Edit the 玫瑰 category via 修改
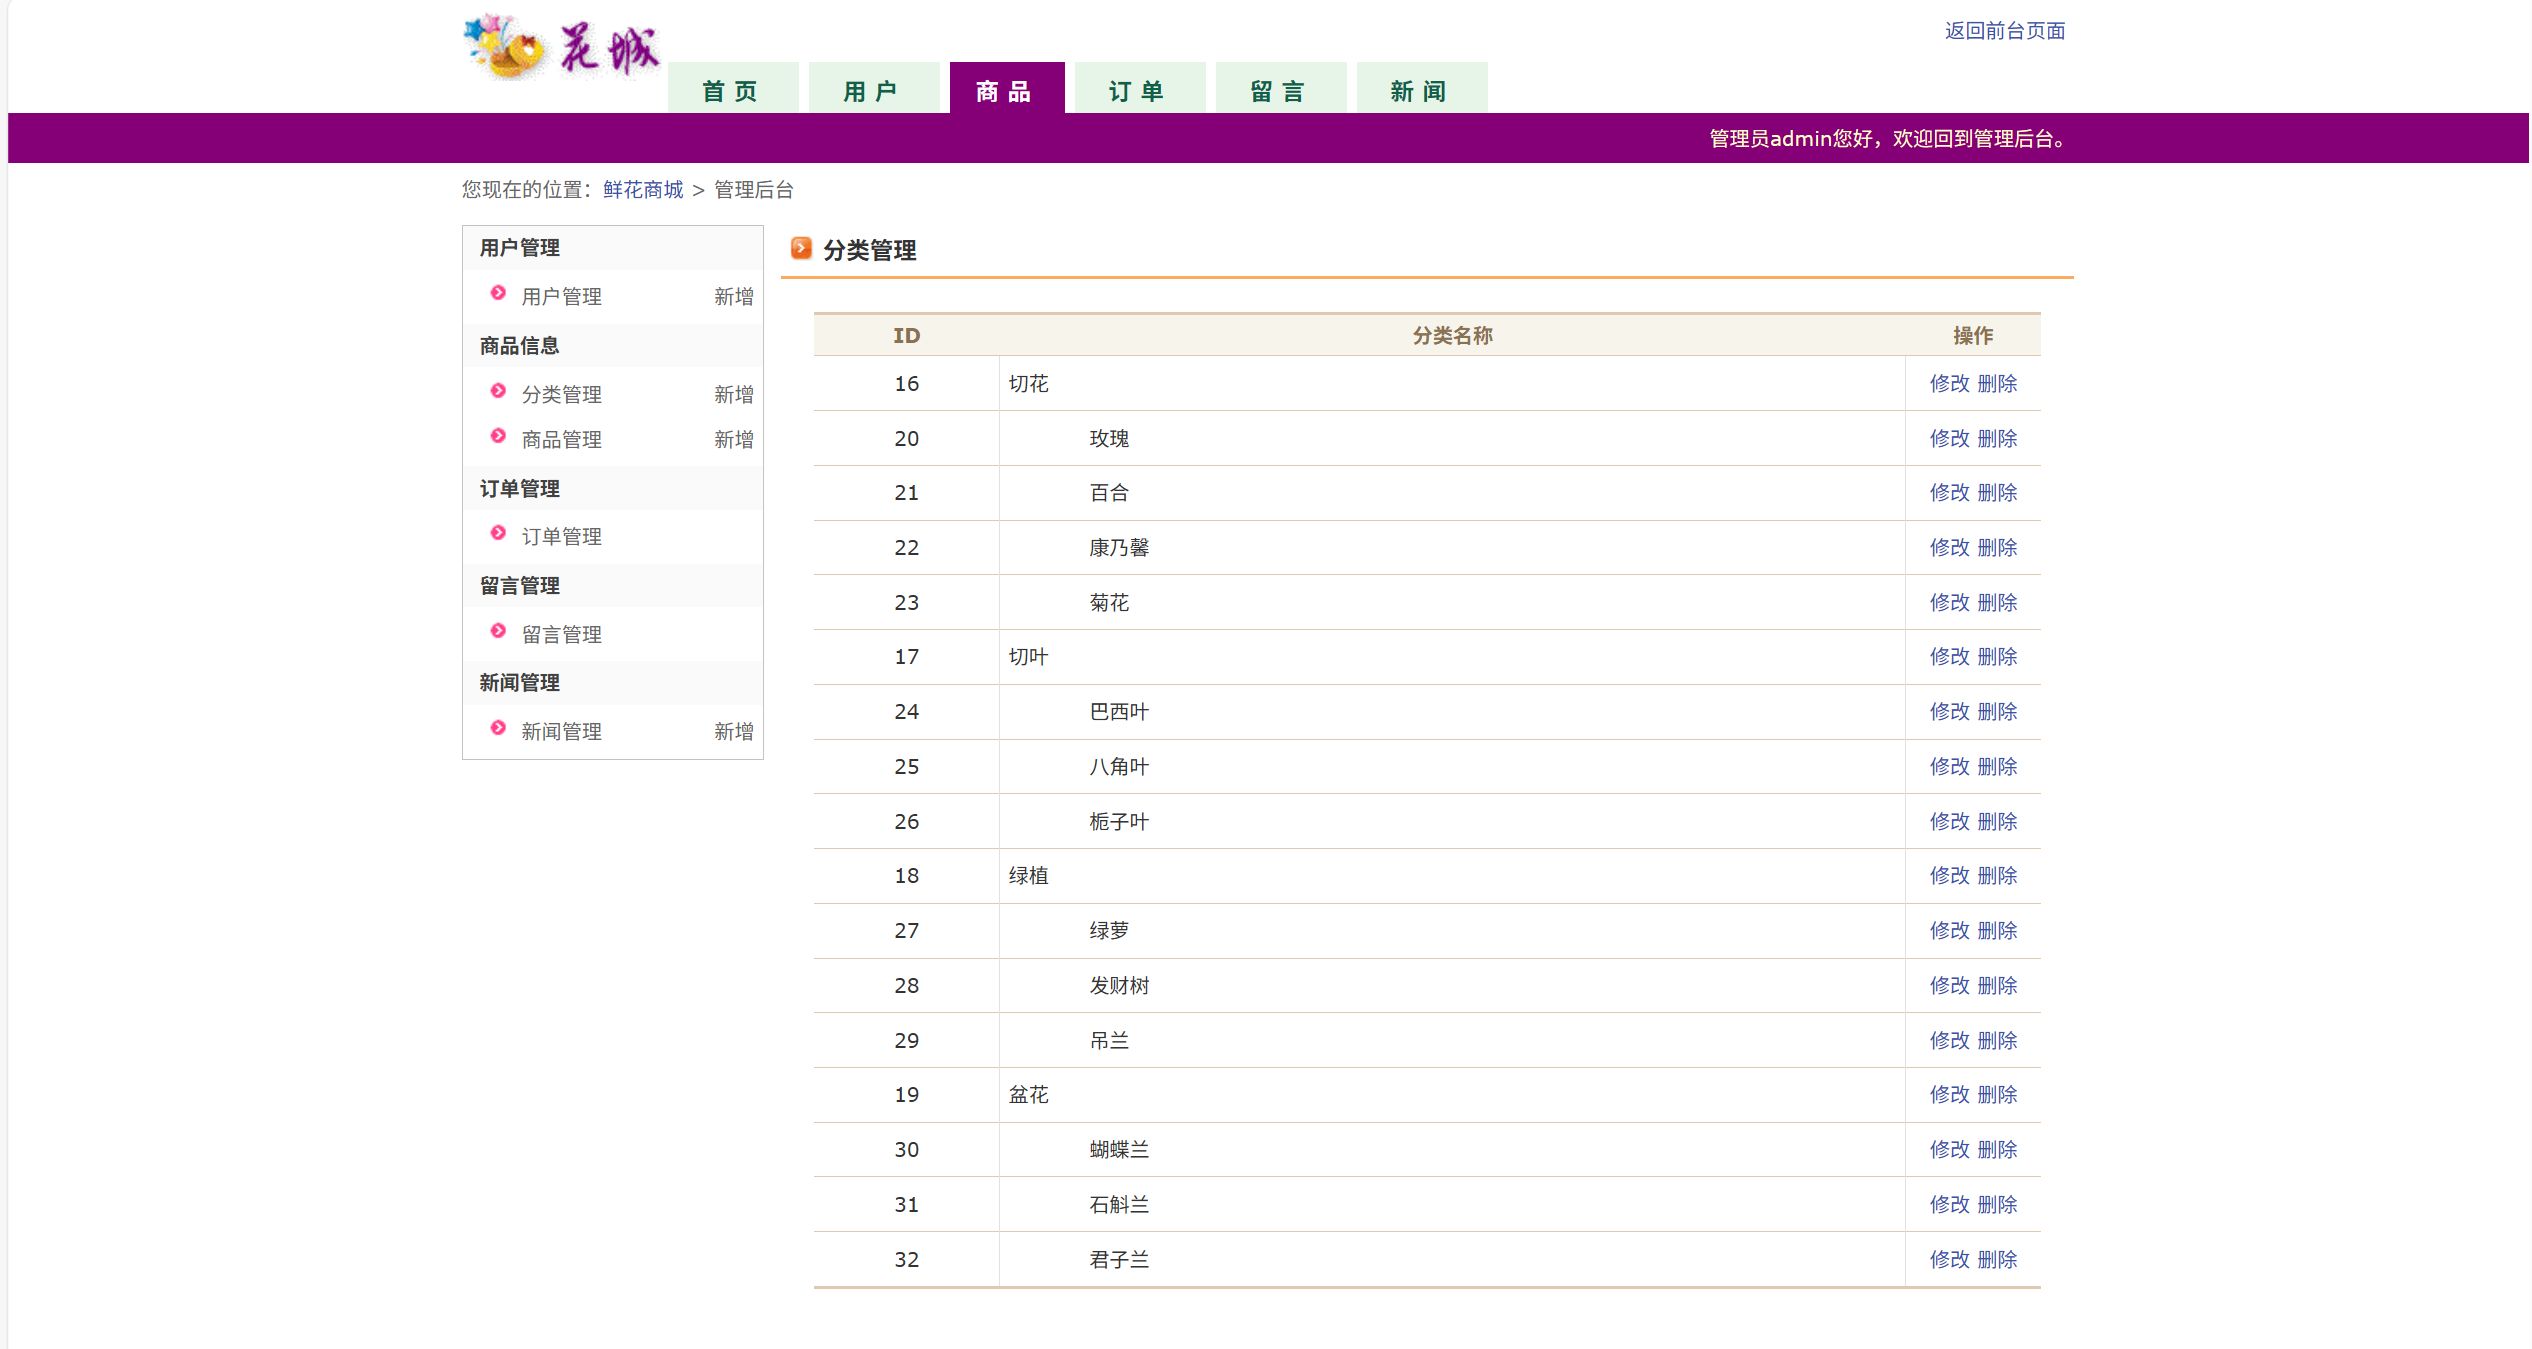 click(1948, 439)
